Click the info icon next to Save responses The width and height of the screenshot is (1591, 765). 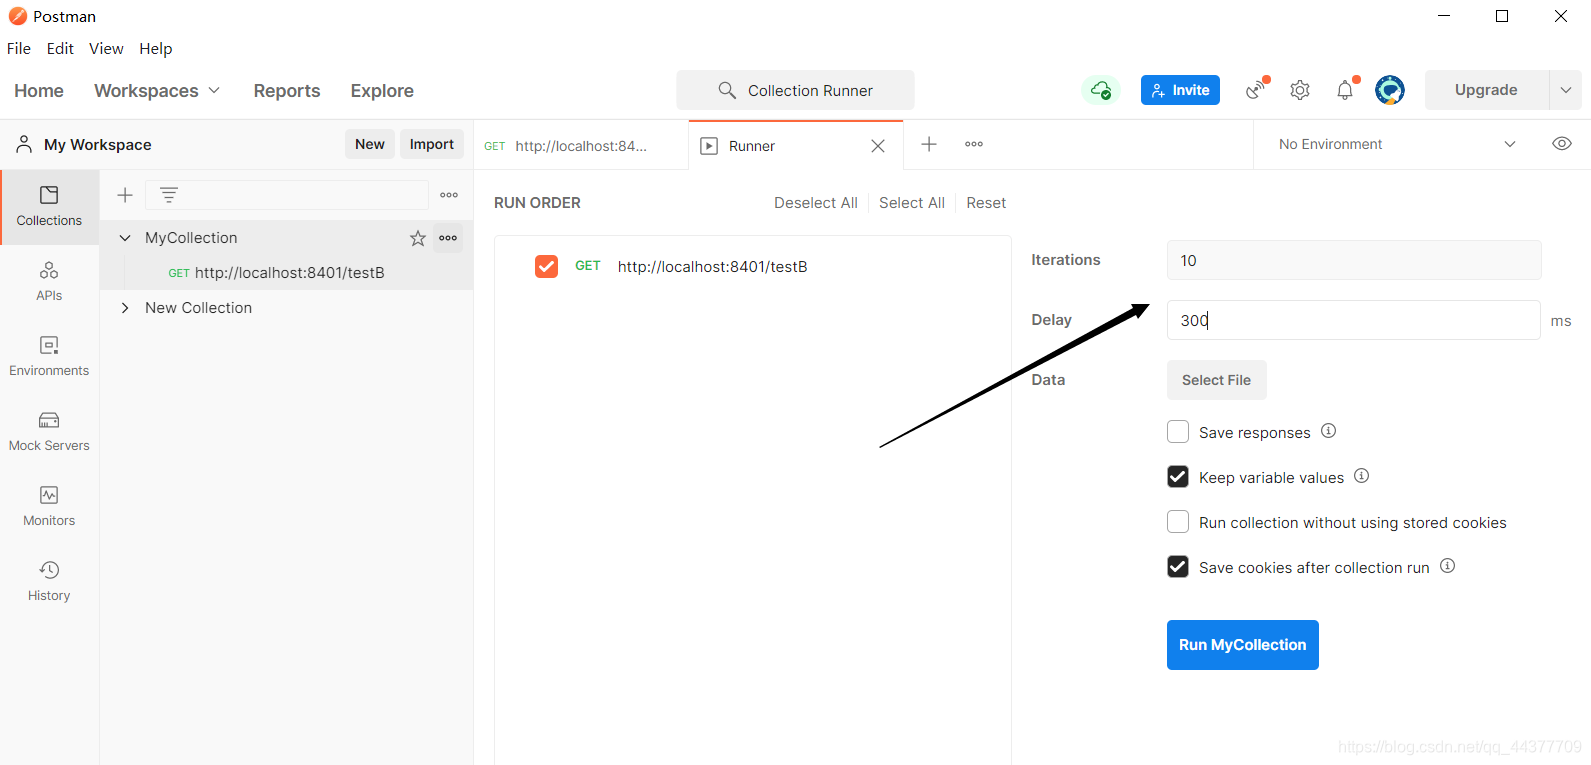pyautogui.click(x=1329, y=431)
